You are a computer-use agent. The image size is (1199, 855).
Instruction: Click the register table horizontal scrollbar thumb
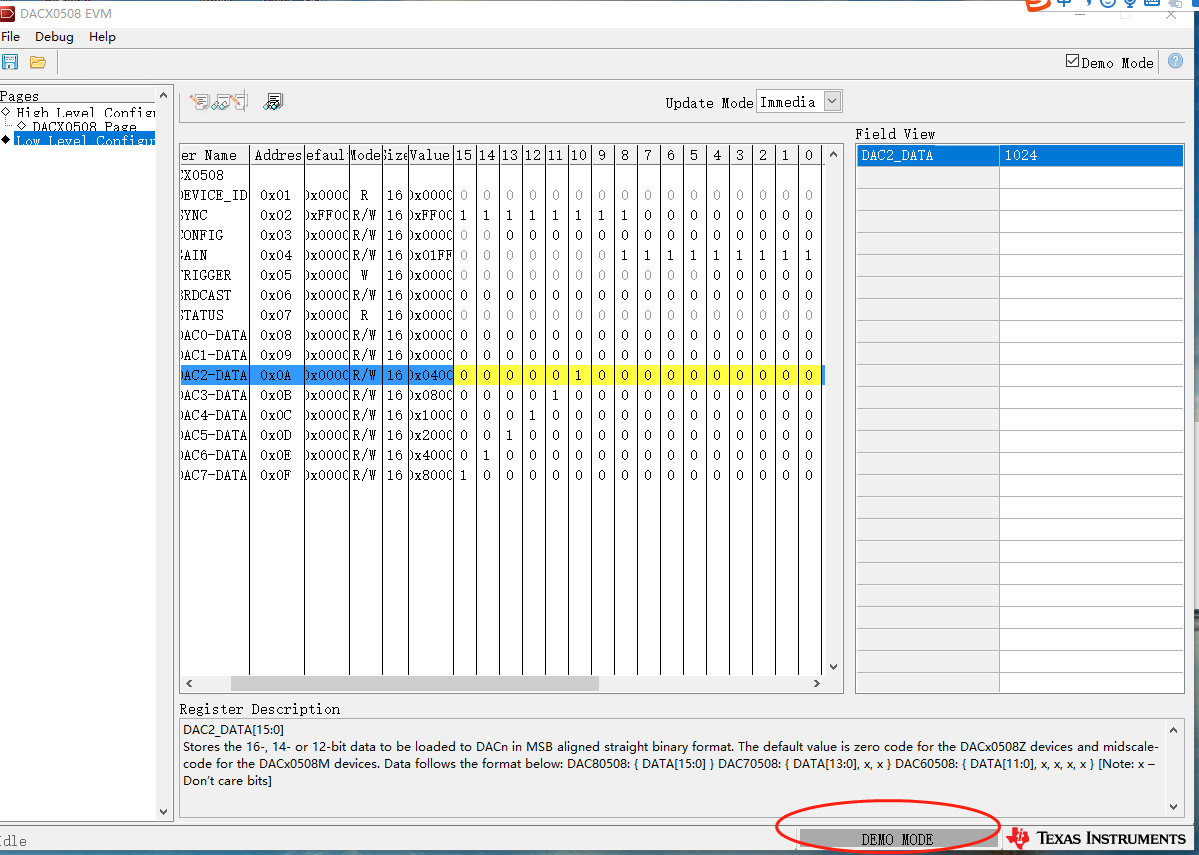[414, 684]
